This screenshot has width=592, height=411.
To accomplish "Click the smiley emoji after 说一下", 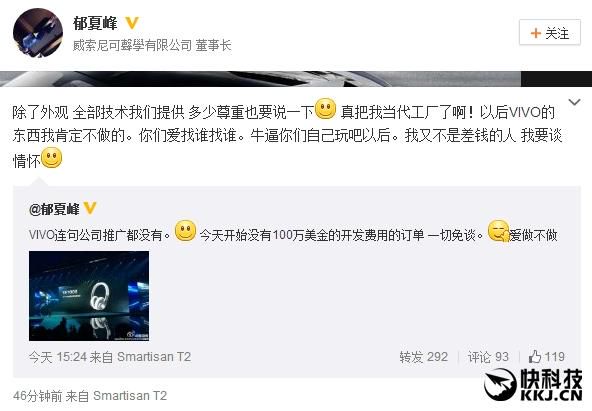I will pos(325,109).
